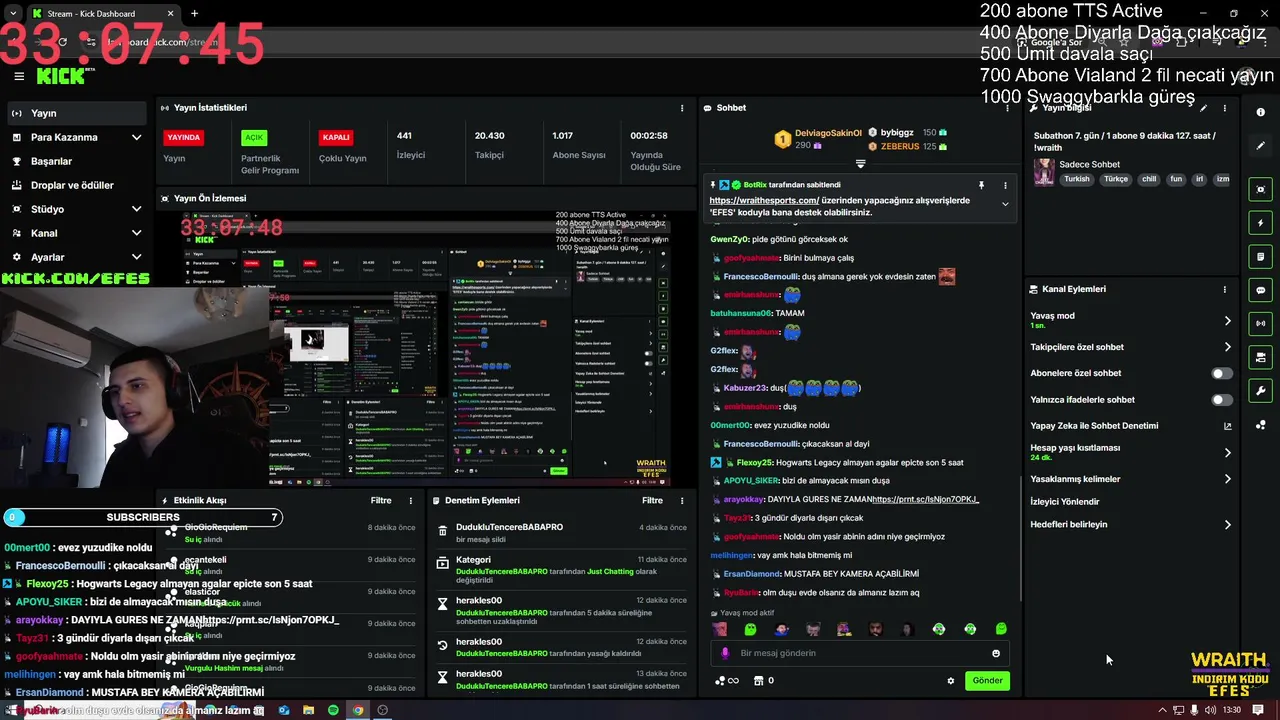Click the Gönder send button
This screenshot has width=1280, height=720.
pyautogui.click(x=987, y=681)
